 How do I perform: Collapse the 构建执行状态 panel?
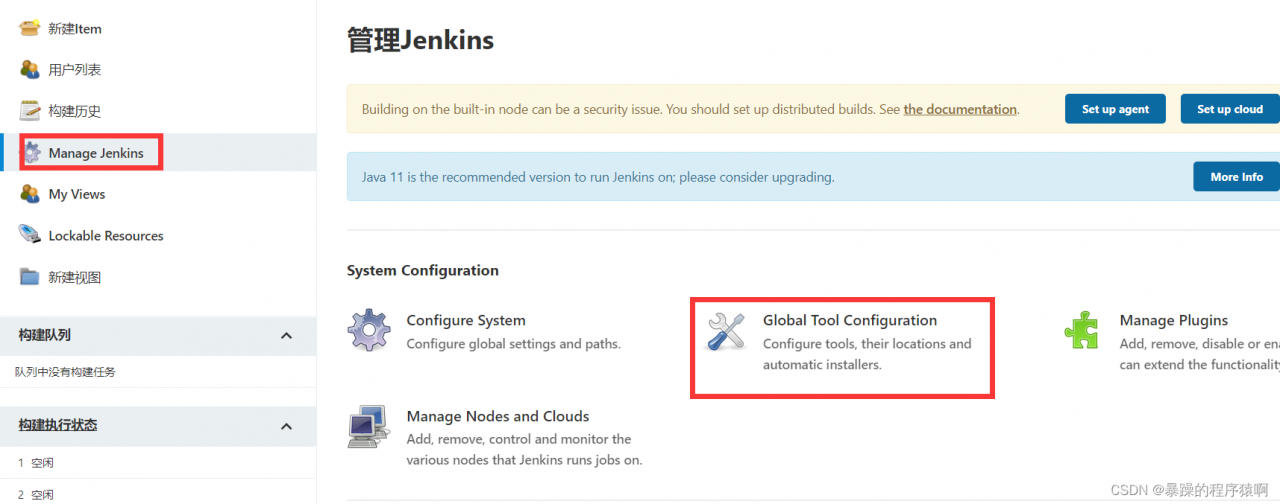[x=286, y=426]
